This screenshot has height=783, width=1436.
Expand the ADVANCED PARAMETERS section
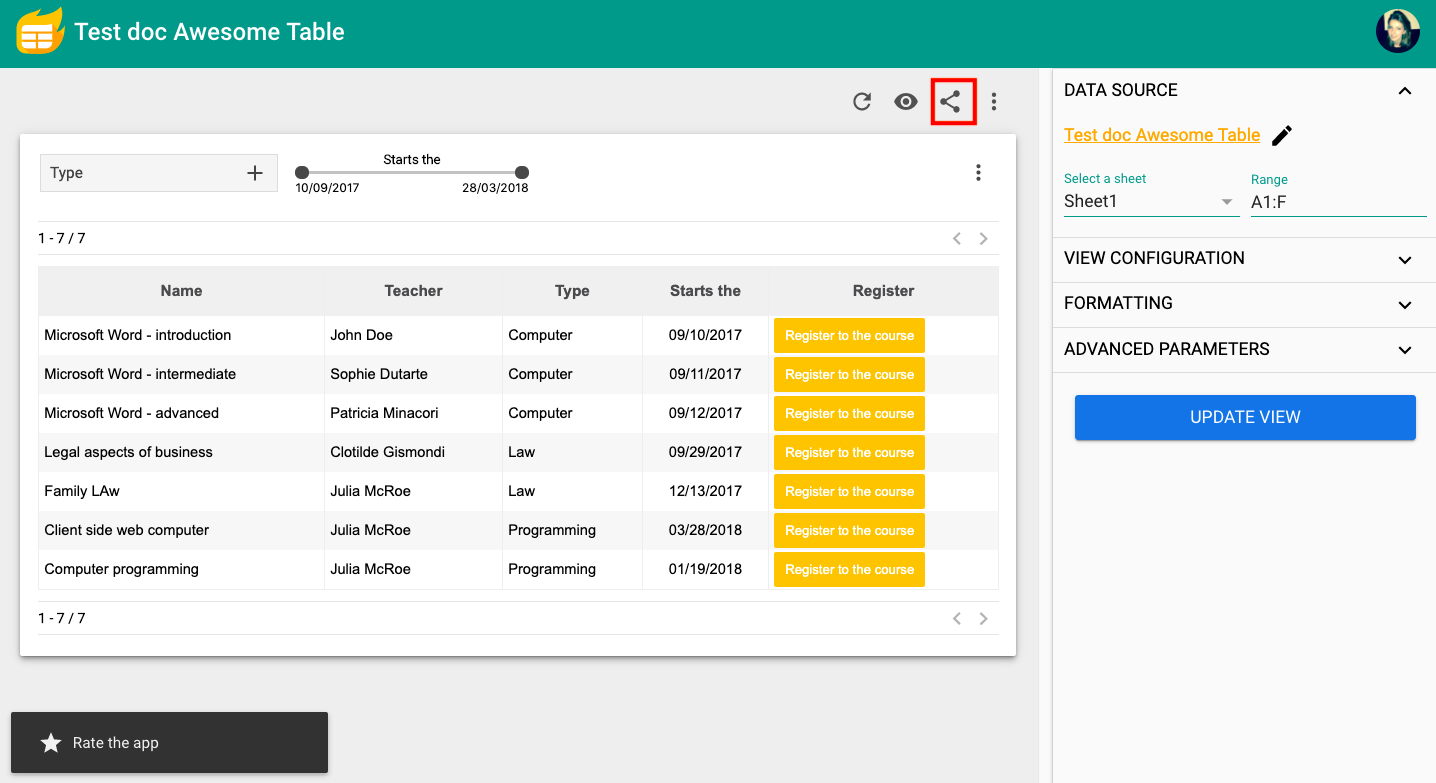point(1405,351)
